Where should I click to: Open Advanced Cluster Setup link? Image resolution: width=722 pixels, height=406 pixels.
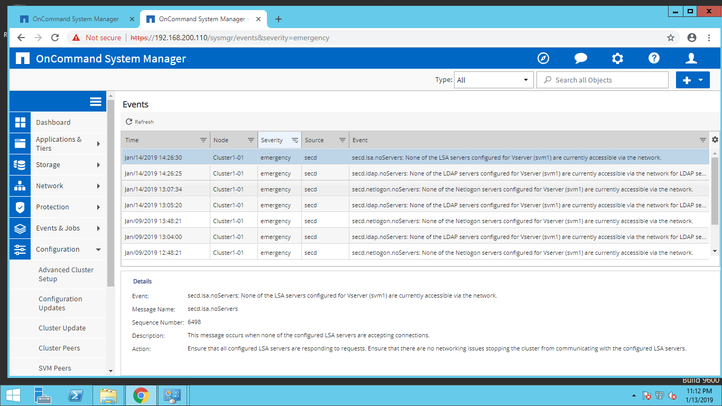[66, 274]
